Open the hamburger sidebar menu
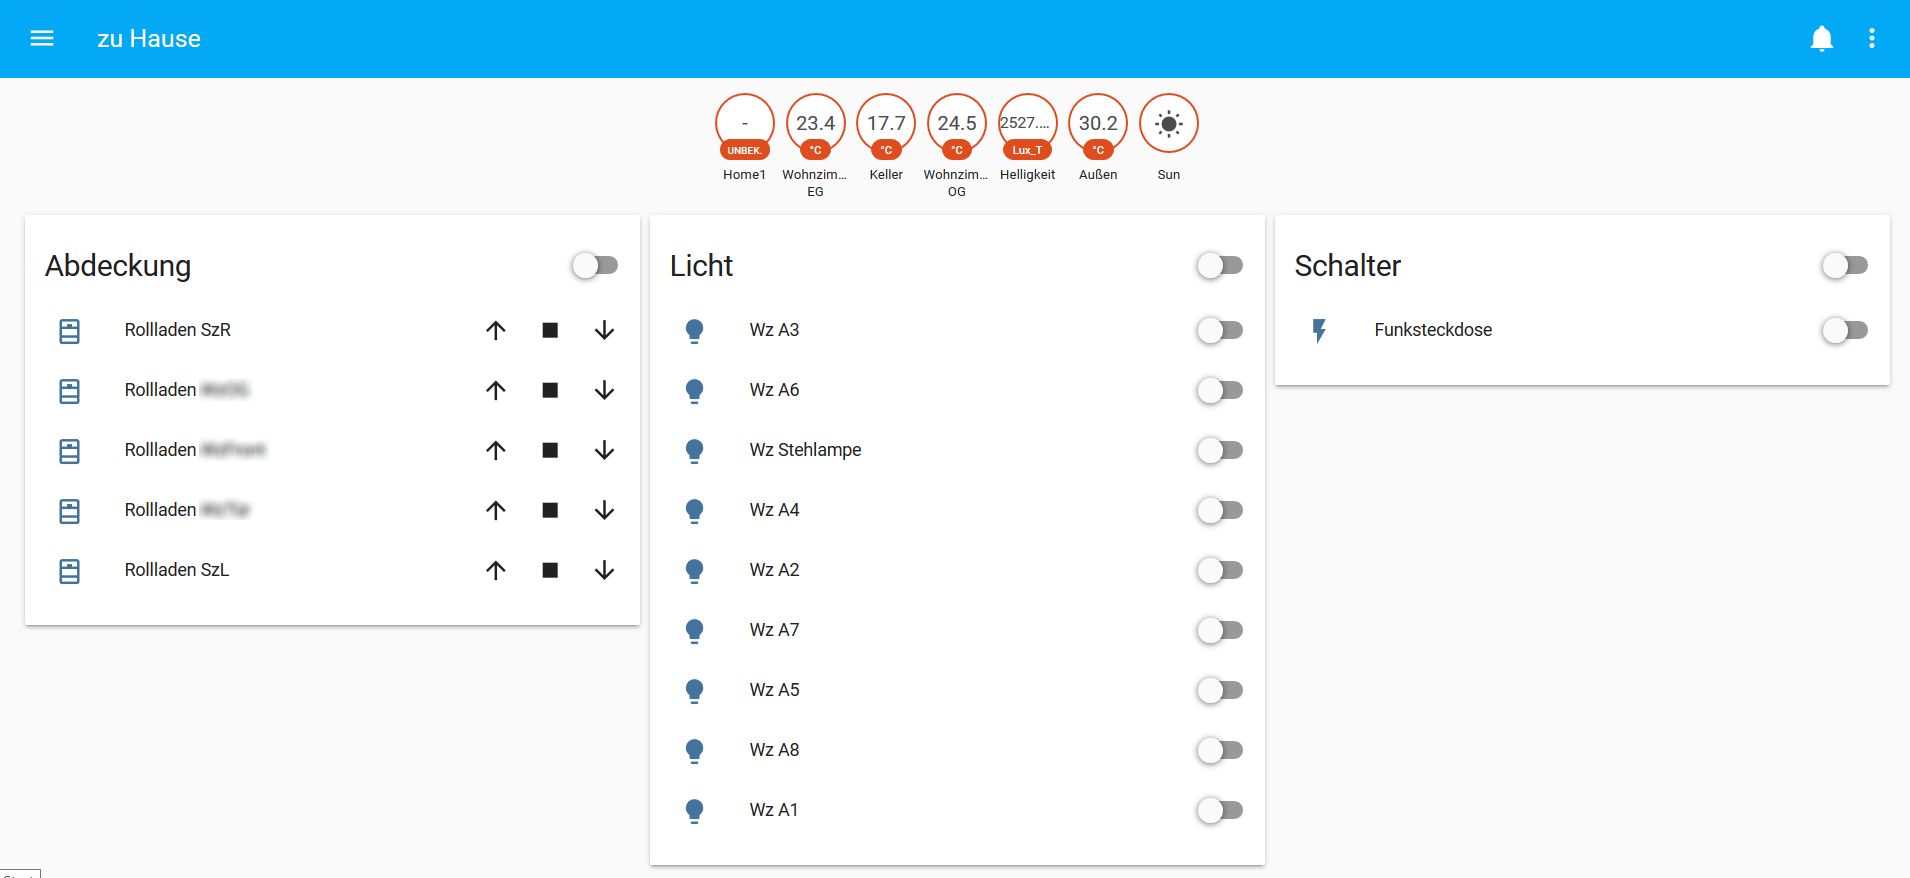Image resolution: width=1910 pixels, height=878 pixels. (x=42, y=38)
